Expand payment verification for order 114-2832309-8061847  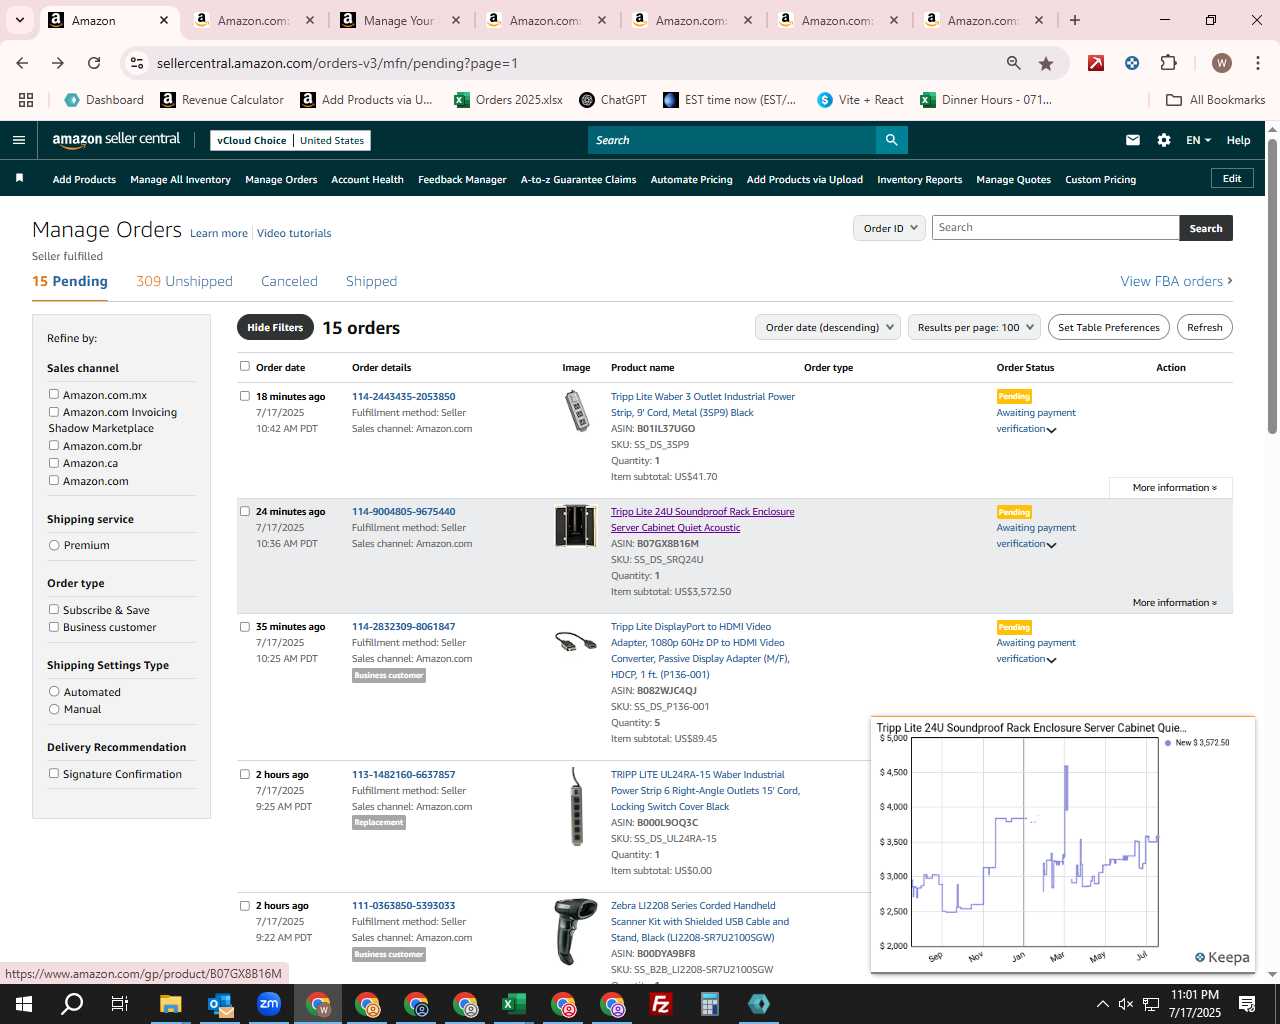click(x=1051, y=660)
